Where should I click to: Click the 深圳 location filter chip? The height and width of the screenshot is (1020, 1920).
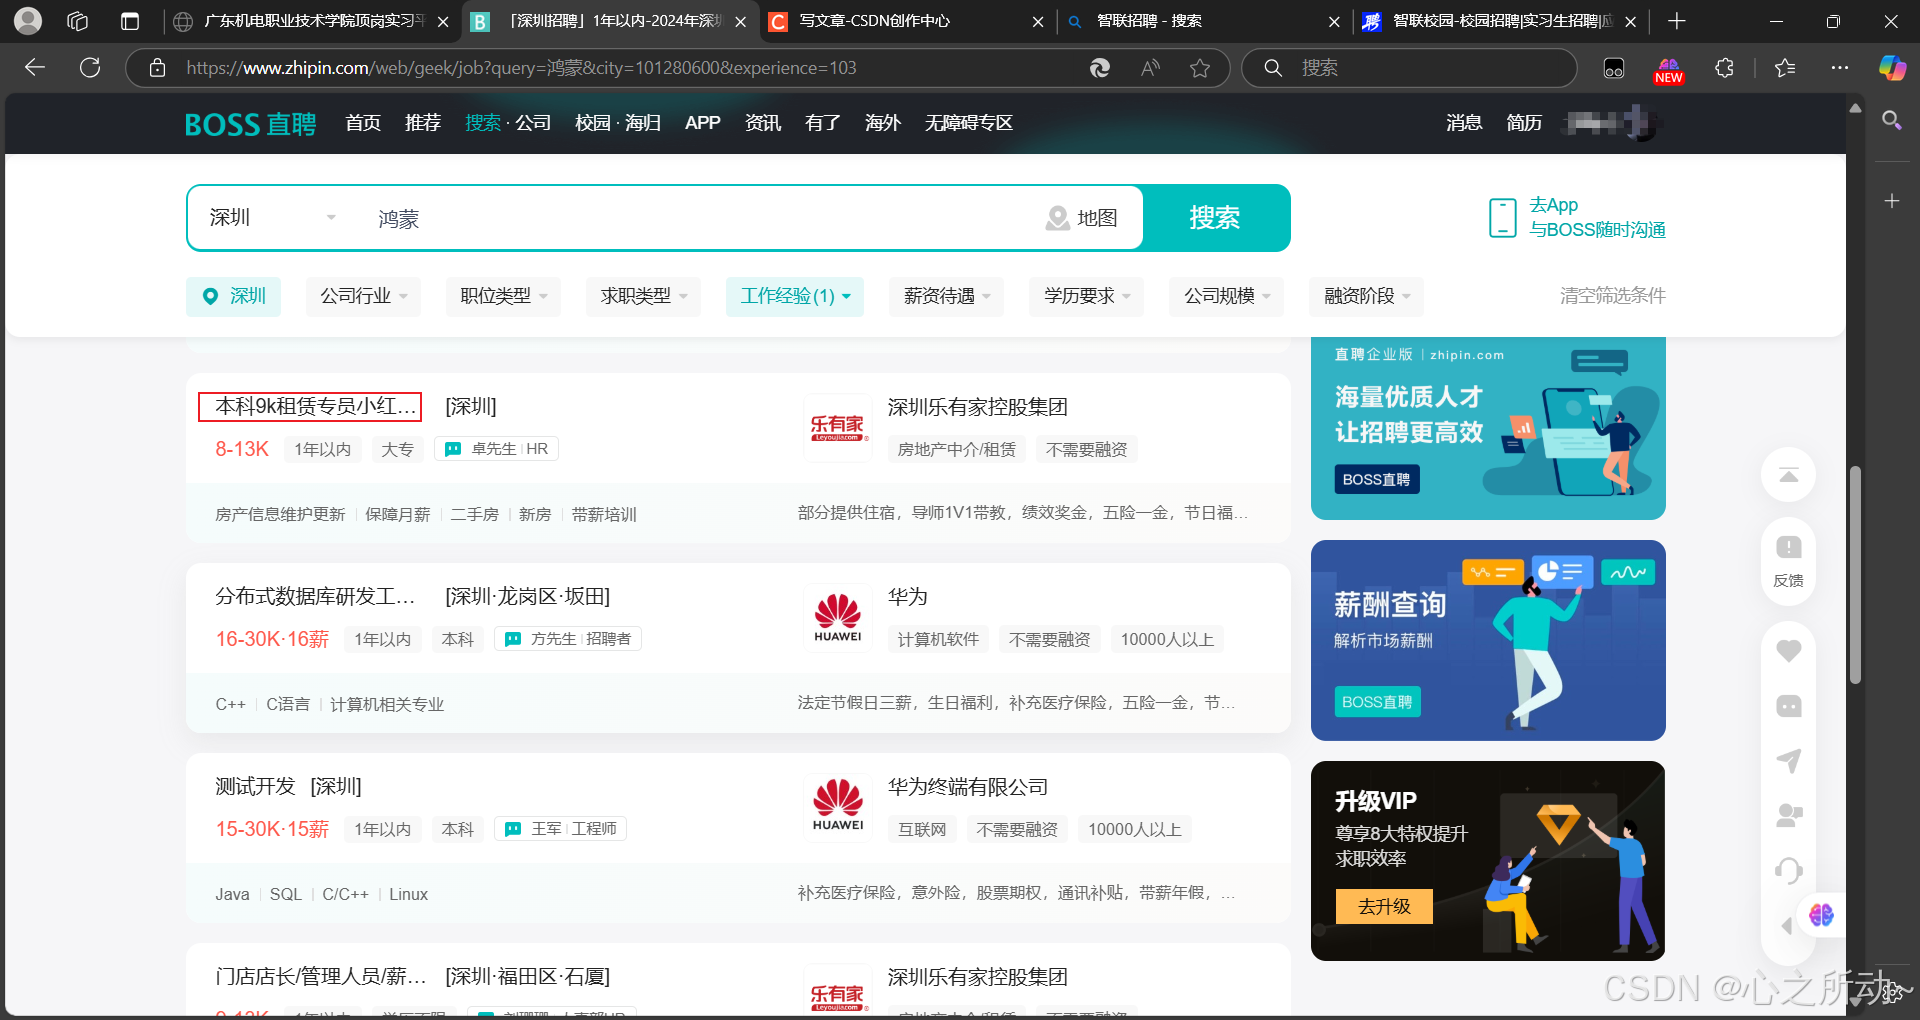tap(233, 296)
